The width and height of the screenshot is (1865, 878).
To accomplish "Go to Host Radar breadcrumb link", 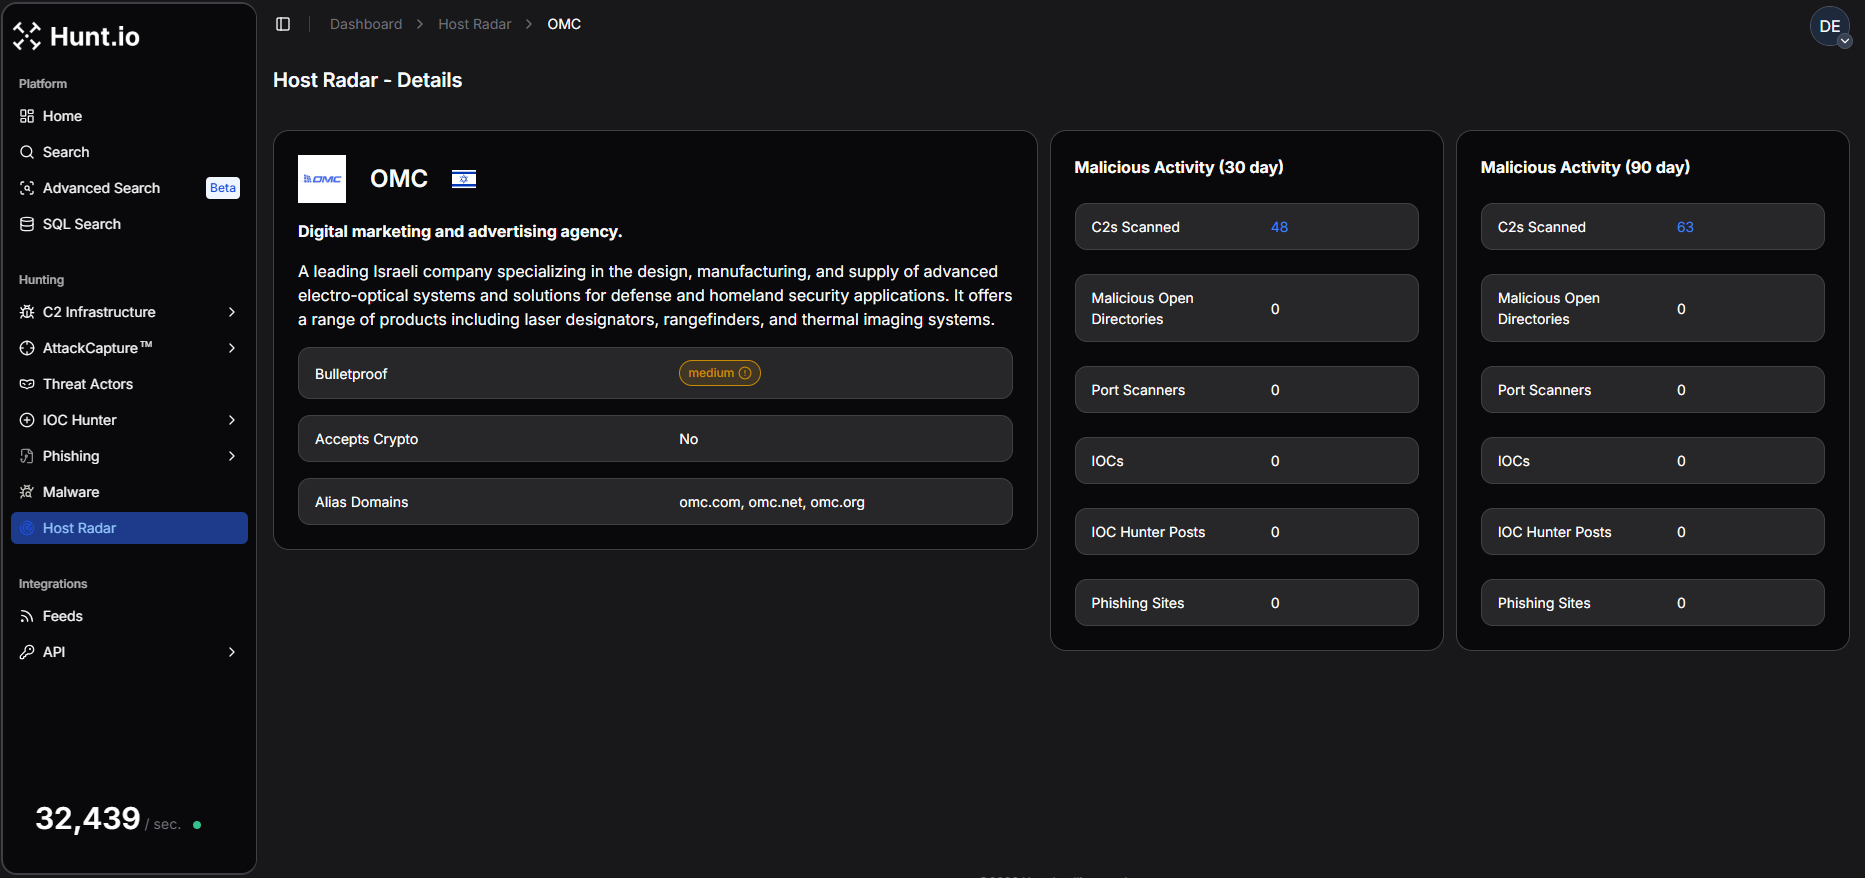I will coord(475,24).
